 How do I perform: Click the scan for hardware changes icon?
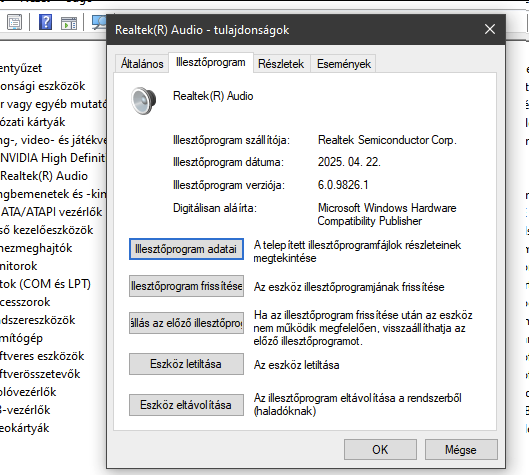point(99,22)
